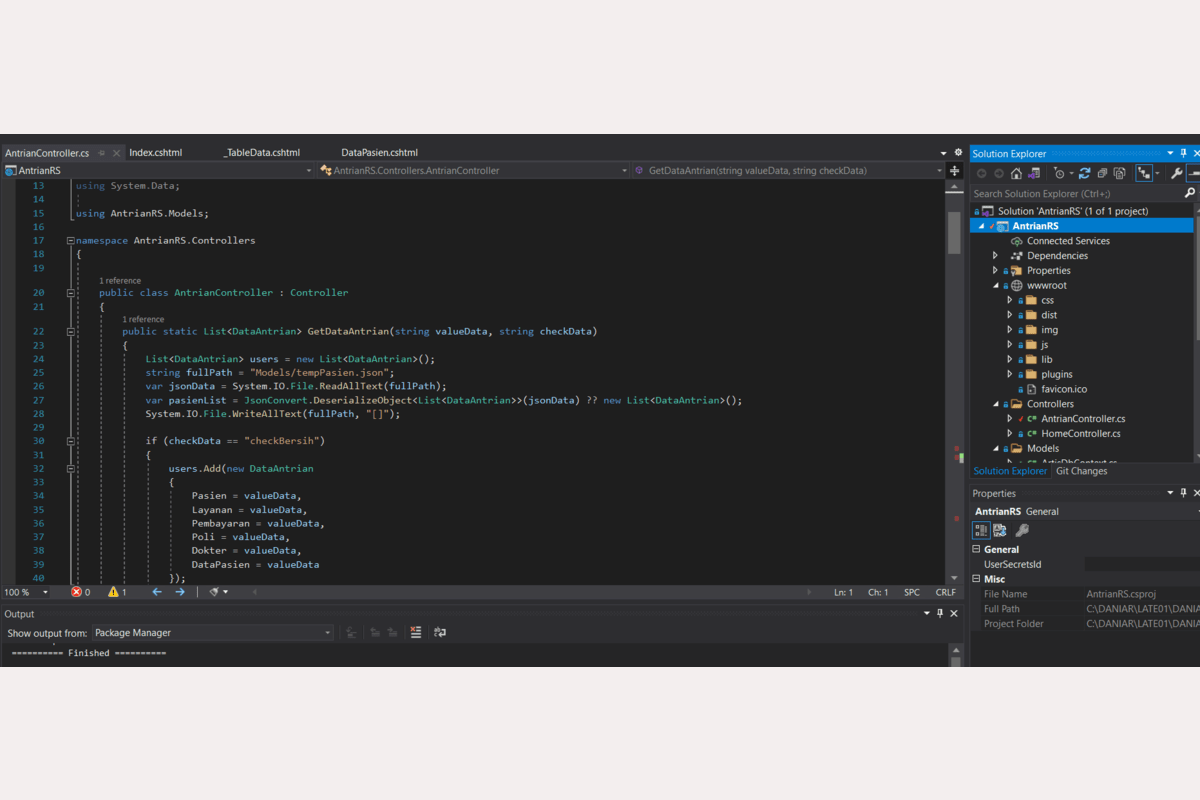
Task: Collapse the wwwroot folder
Action: point(996,286)
